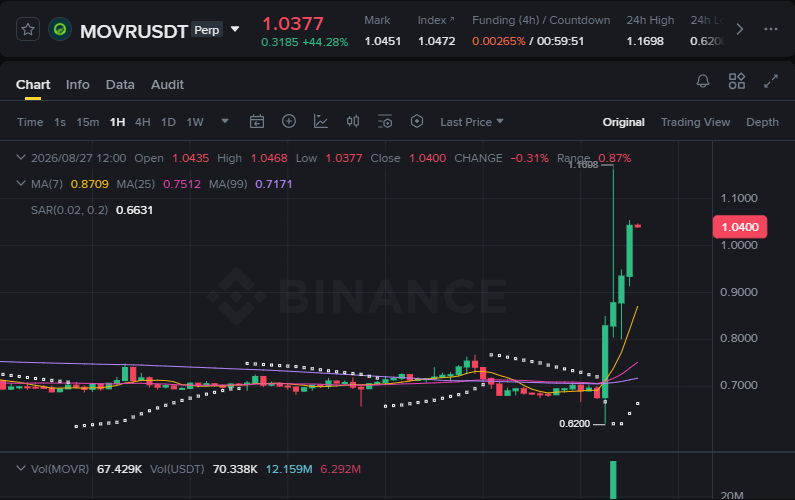Click the 0.6200 low price marker

pyautogui.click(x=574, y=423)
